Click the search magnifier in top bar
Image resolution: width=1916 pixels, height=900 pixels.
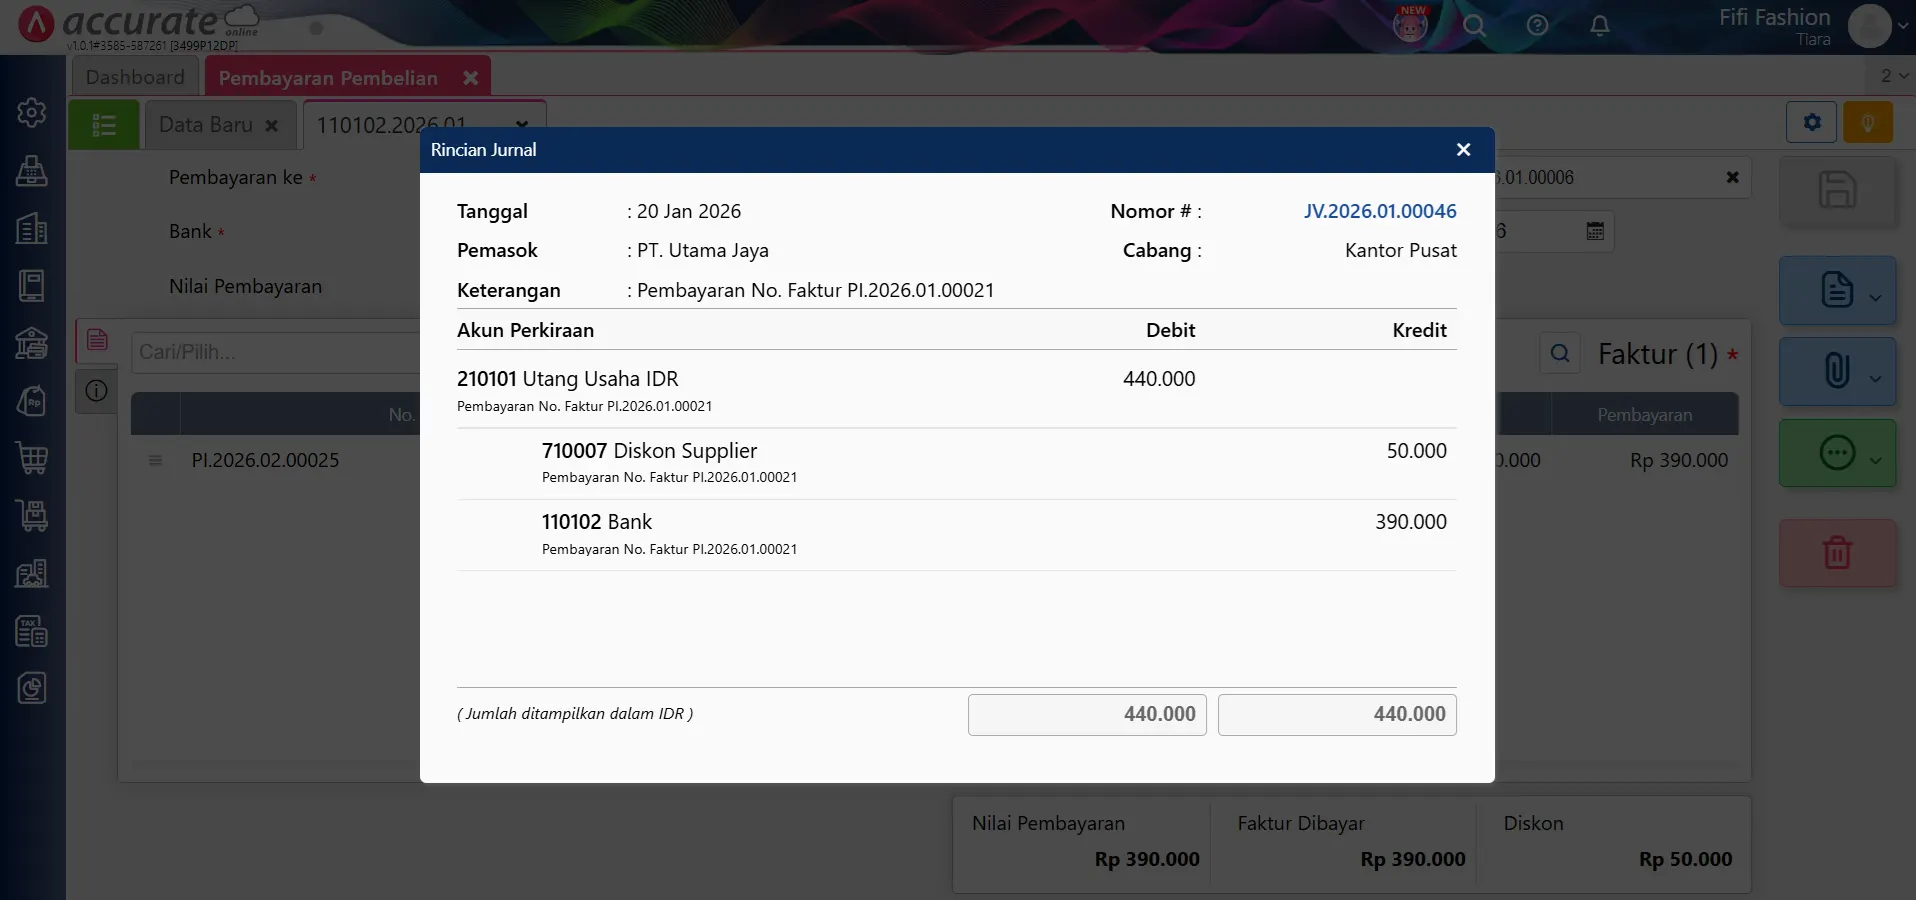coord(1474,26)
